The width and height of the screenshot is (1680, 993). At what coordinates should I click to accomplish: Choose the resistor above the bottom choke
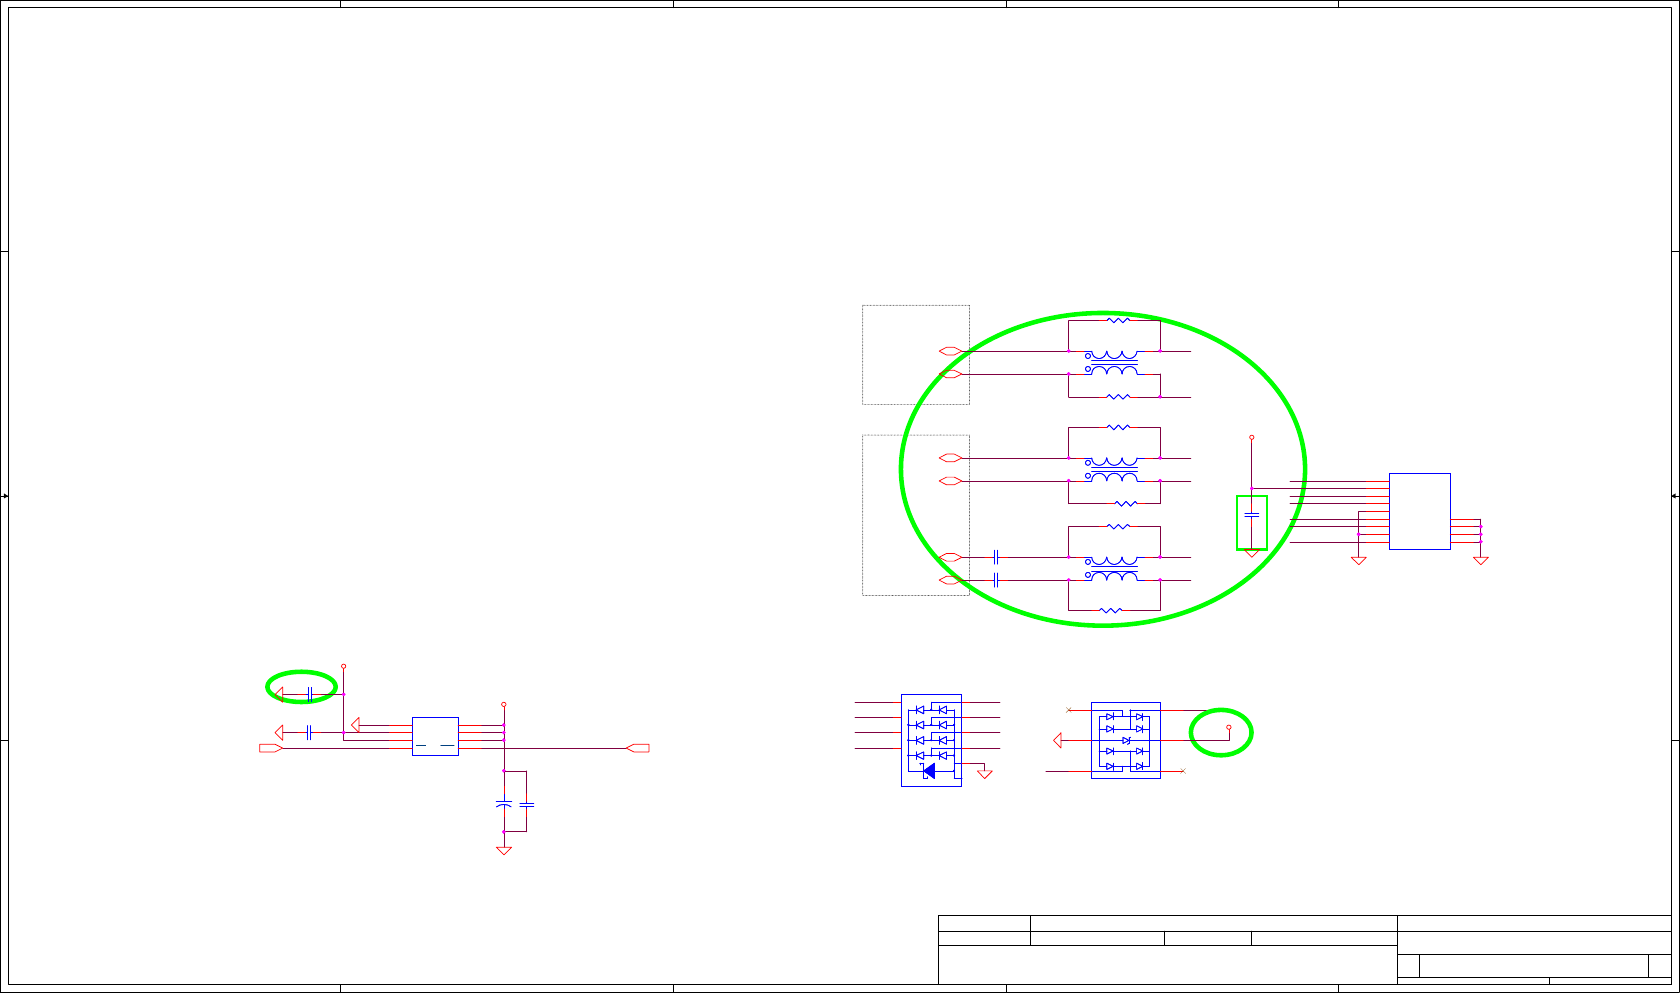coord(1119,526)
